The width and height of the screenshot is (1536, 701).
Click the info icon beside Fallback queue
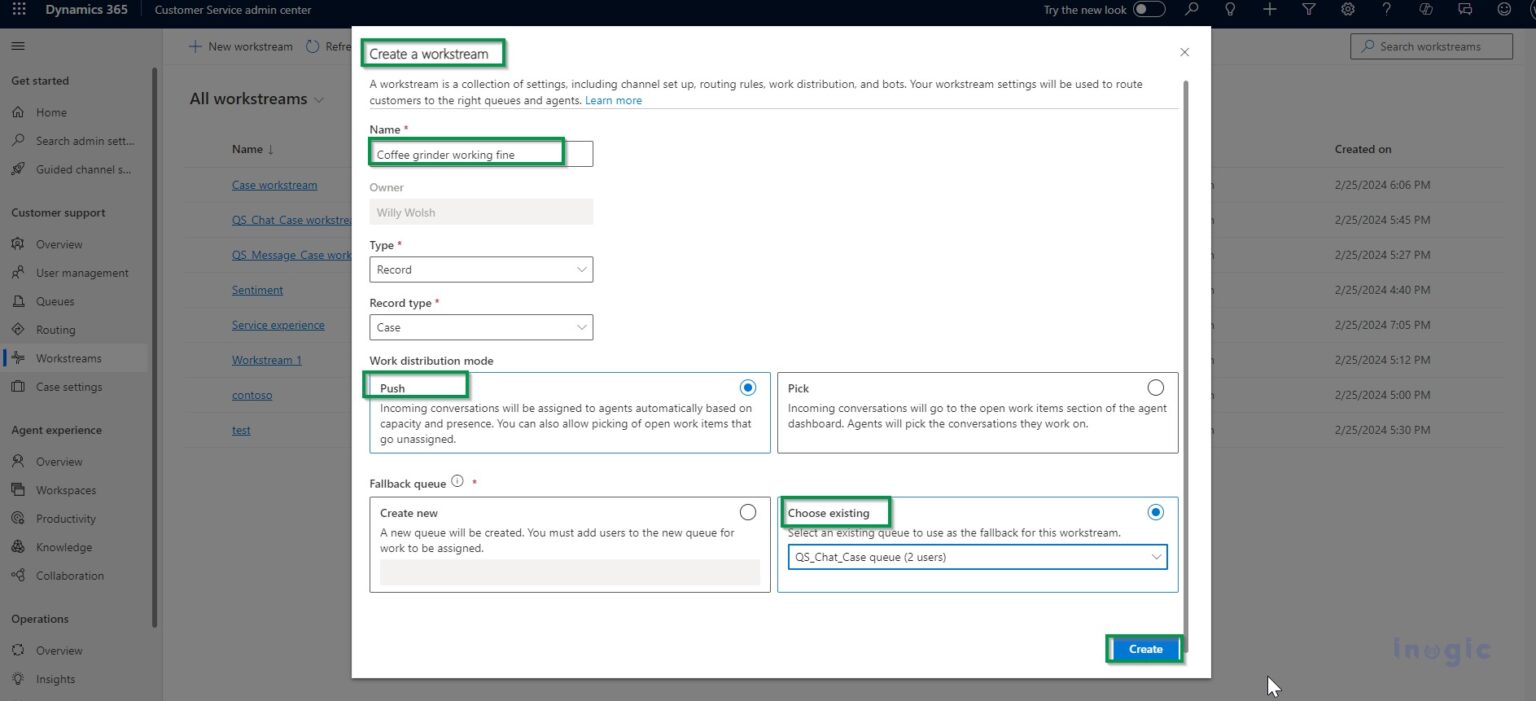pos(457,481)
